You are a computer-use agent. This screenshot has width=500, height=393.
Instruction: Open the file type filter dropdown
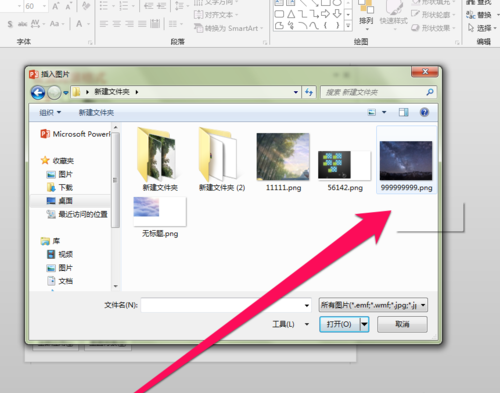tap(373, 305)
